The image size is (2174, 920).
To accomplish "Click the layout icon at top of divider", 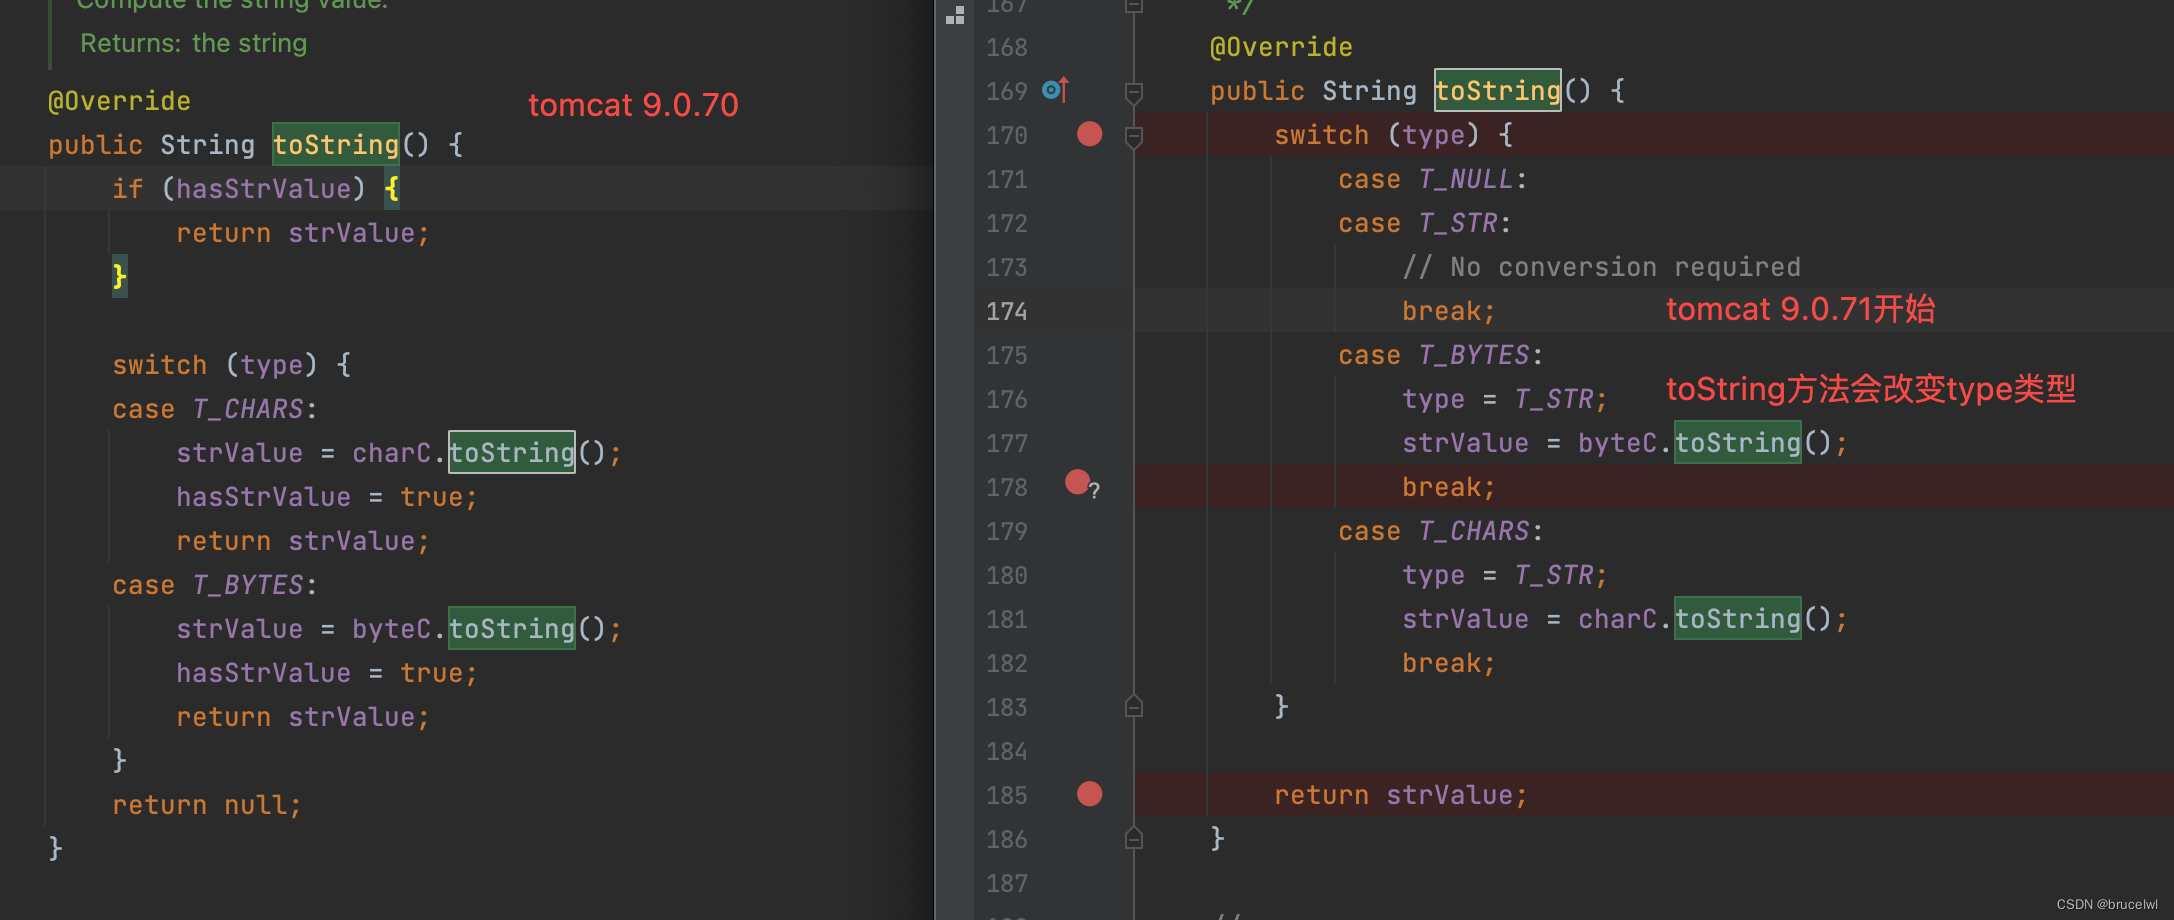I will (955, 15).
